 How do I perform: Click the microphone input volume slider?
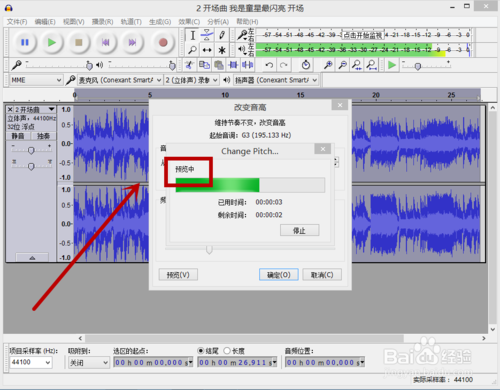point(59,65)
